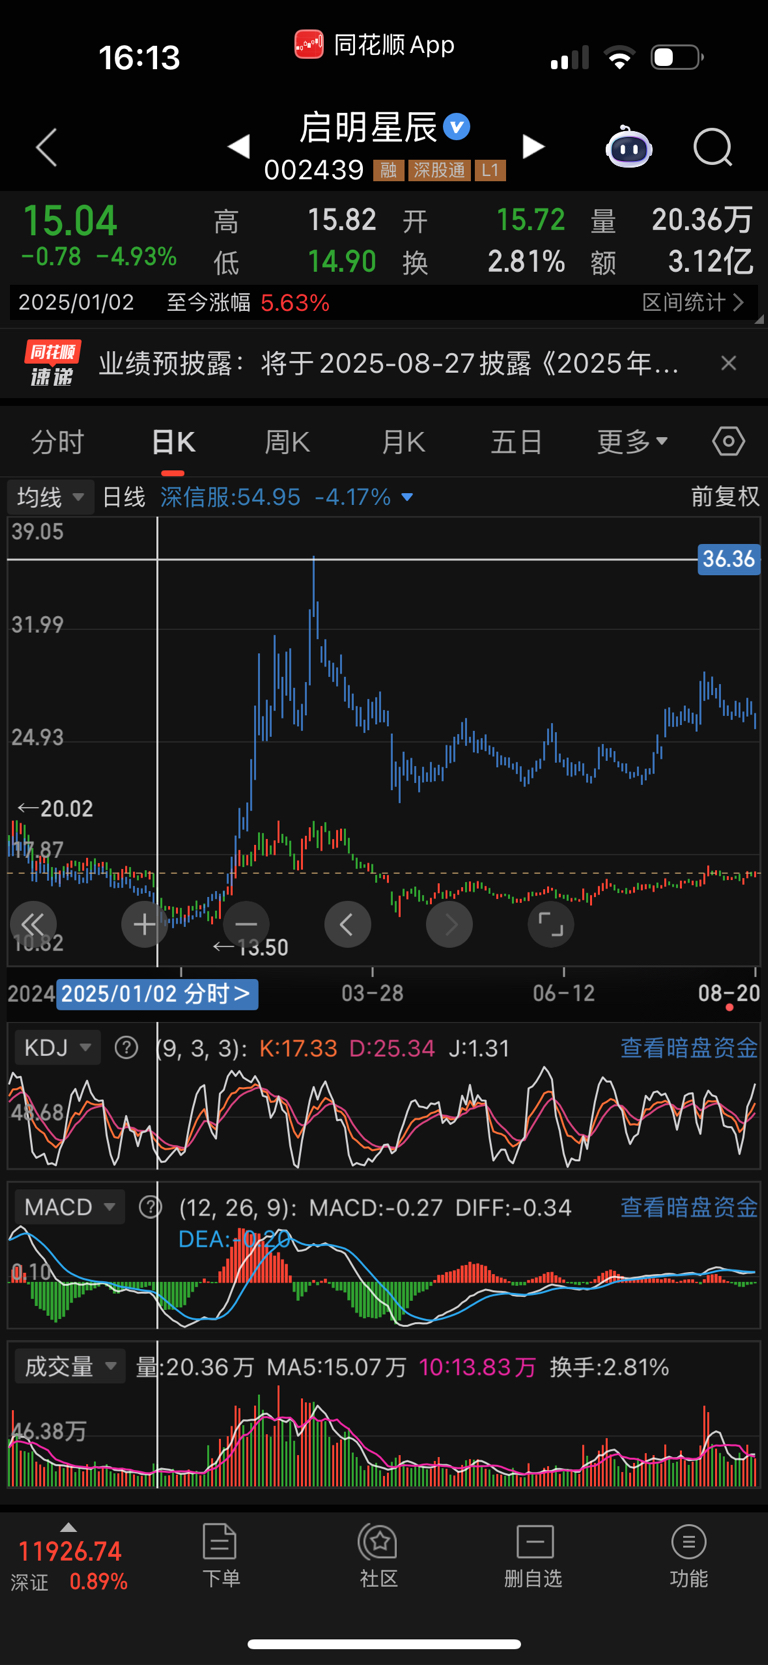
Task: Open MACD help question mark
Action: [x=150, y=1207]
